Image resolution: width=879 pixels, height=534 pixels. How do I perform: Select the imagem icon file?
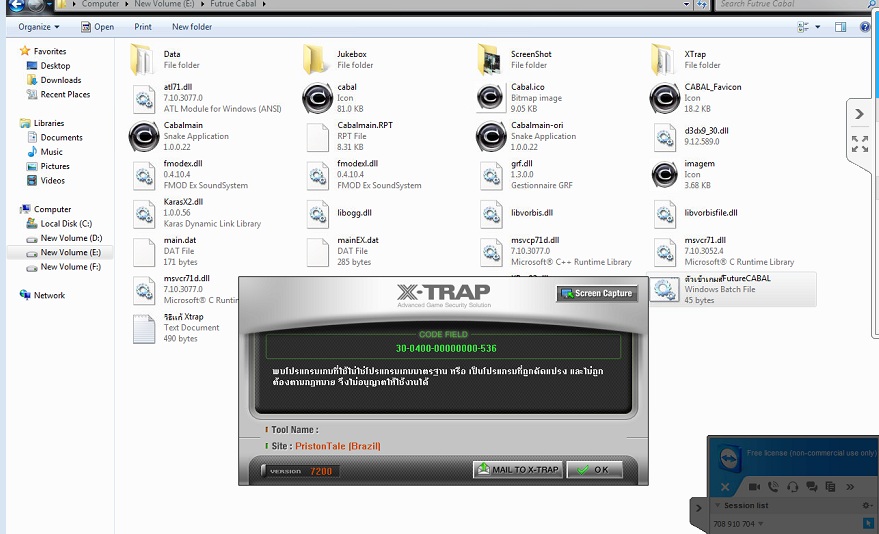[x=665, y=174]
